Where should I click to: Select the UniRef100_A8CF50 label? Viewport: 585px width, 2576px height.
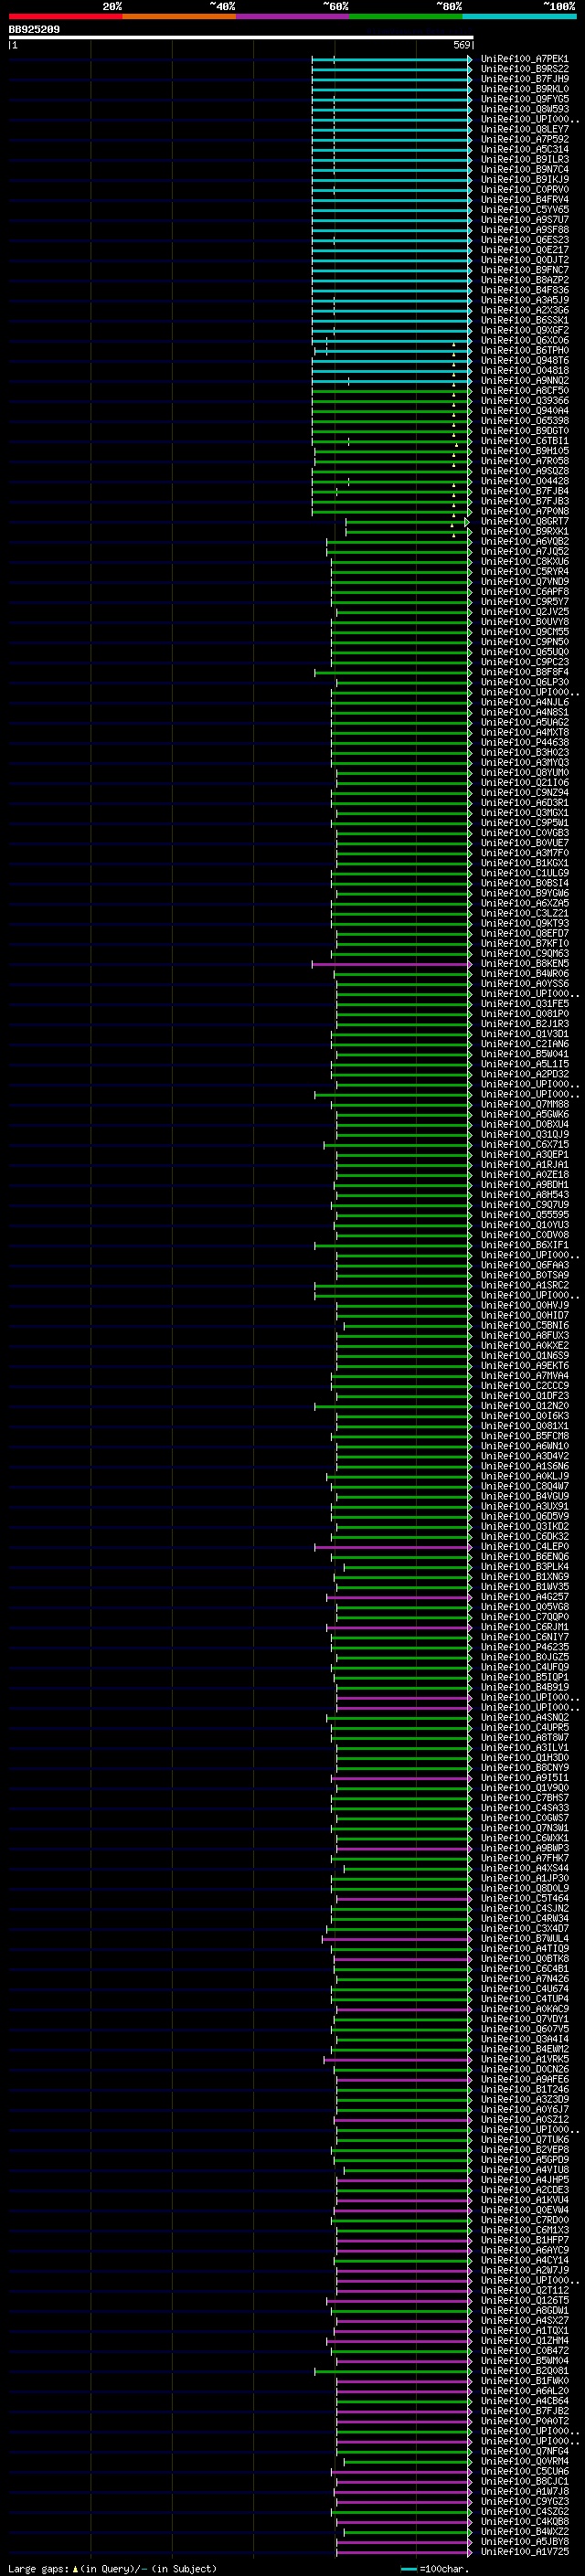click(524, 391)
